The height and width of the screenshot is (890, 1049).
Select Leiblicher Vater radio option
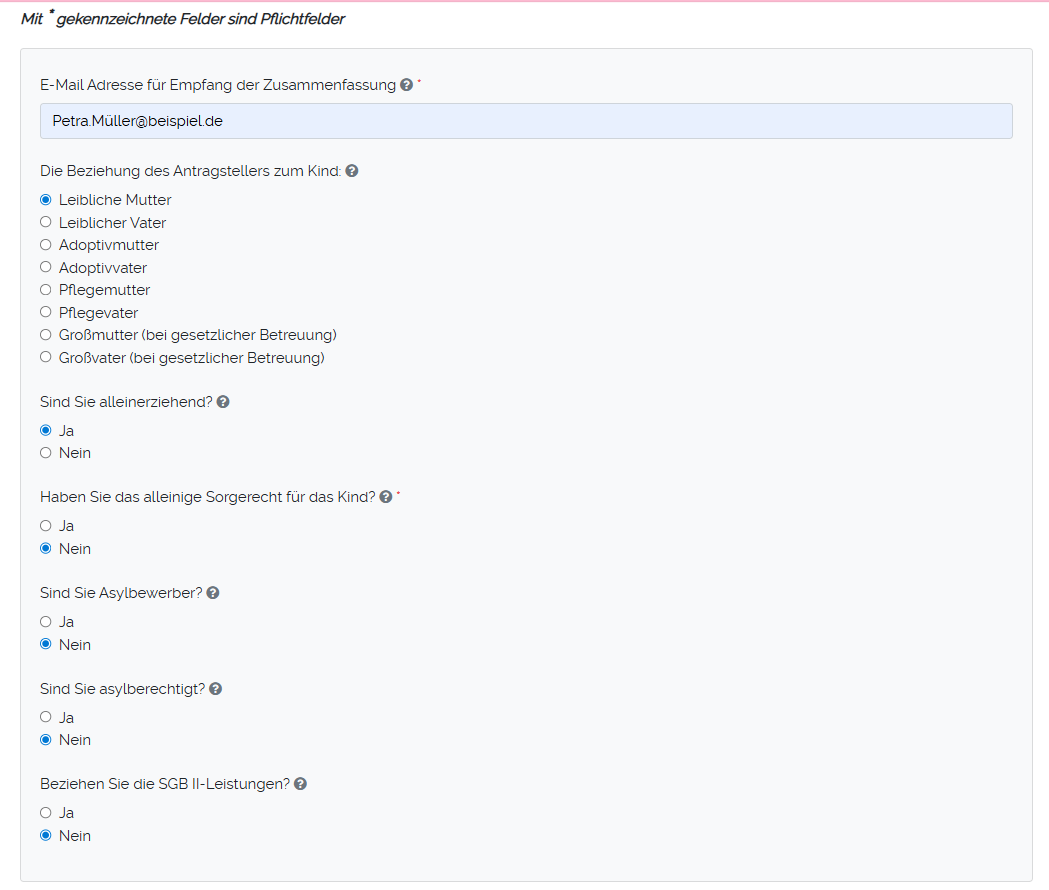(45, 222)
